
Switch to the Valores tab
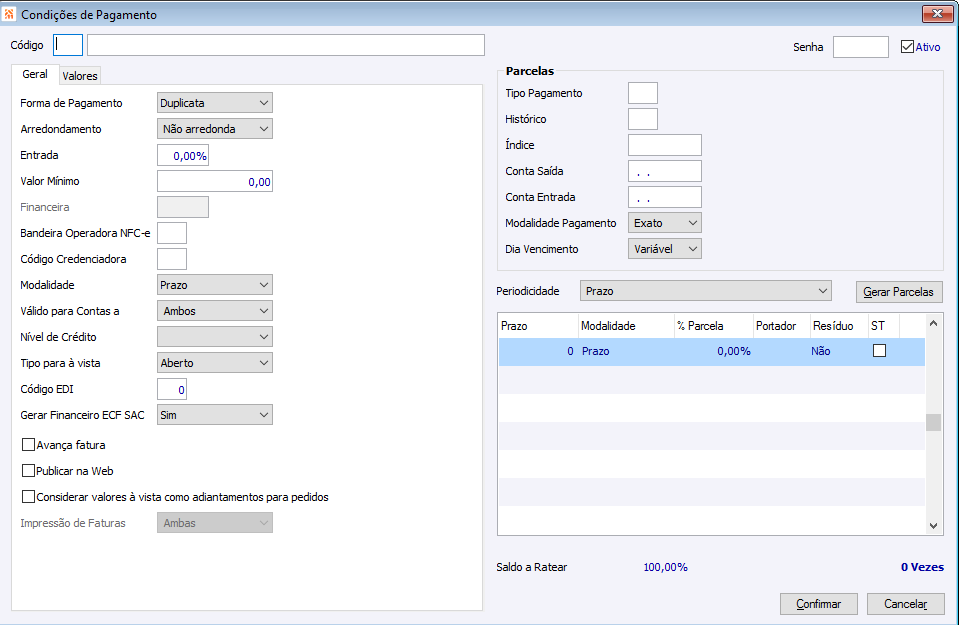(x=80, y=75)
